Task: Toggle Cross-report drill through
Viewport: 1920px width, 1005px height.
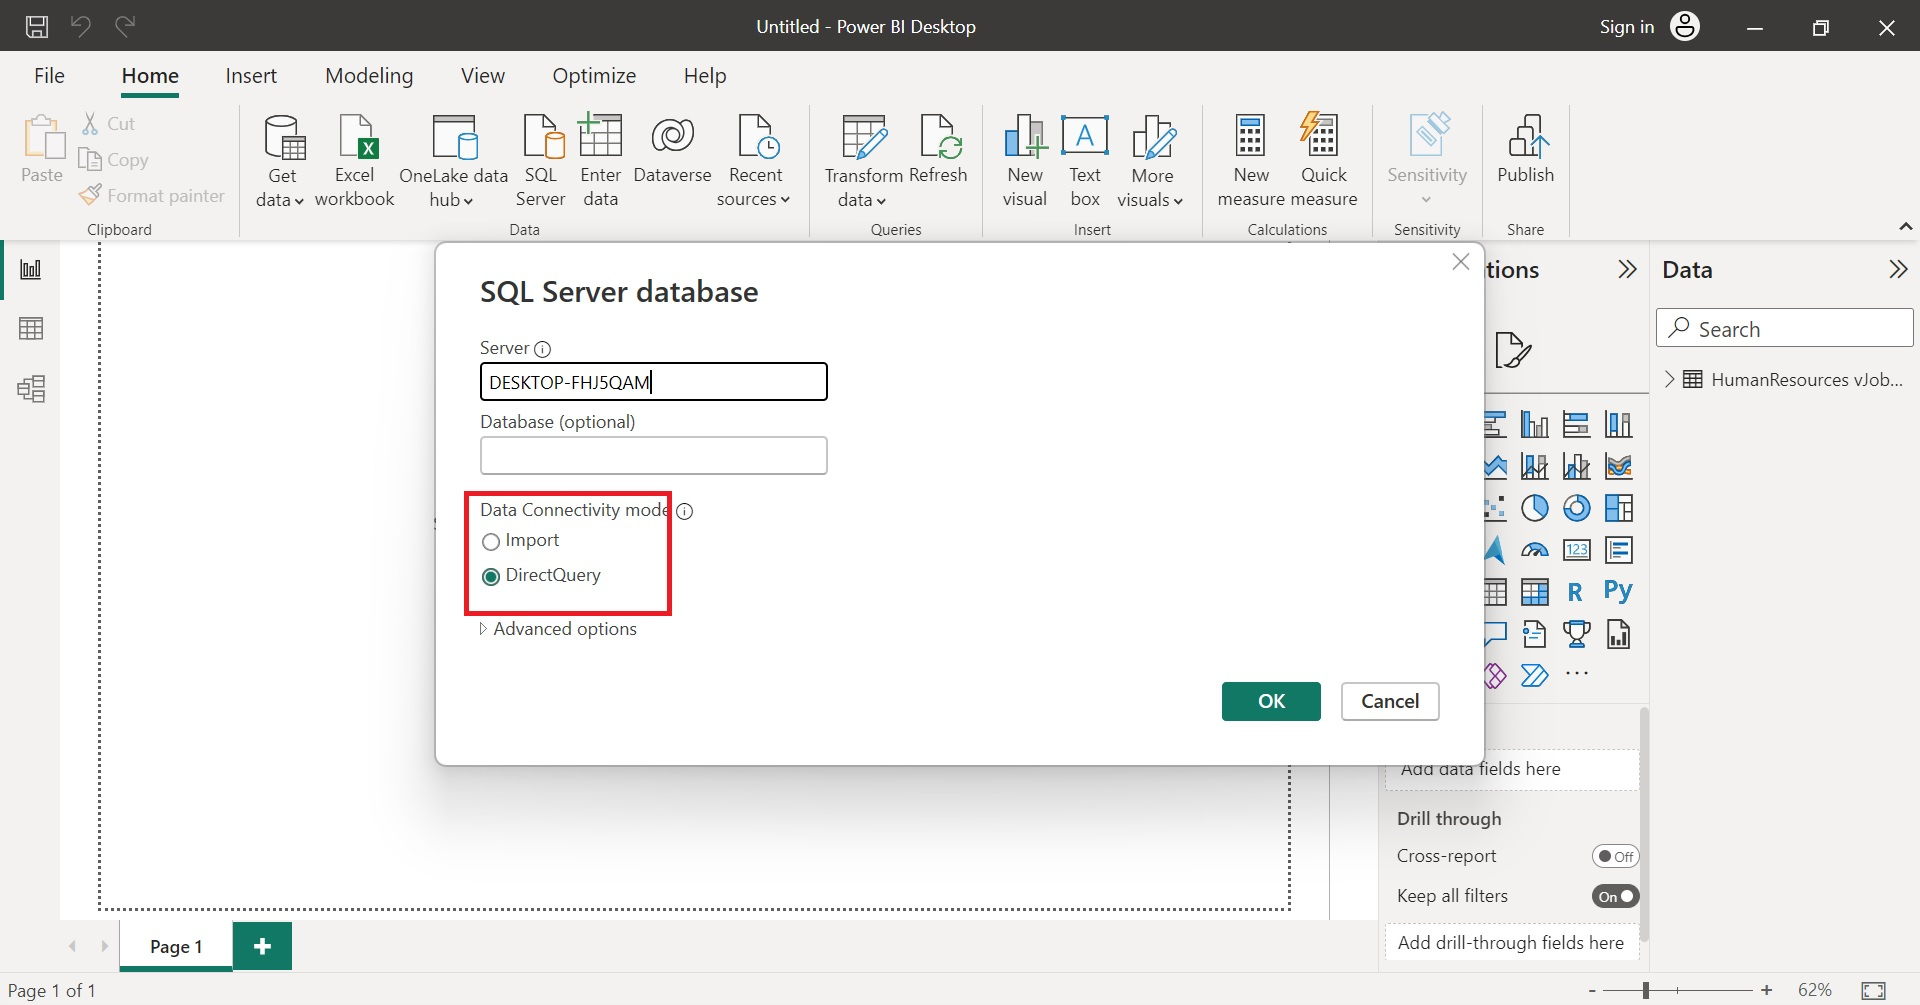Action: [x=1615, y=857]
